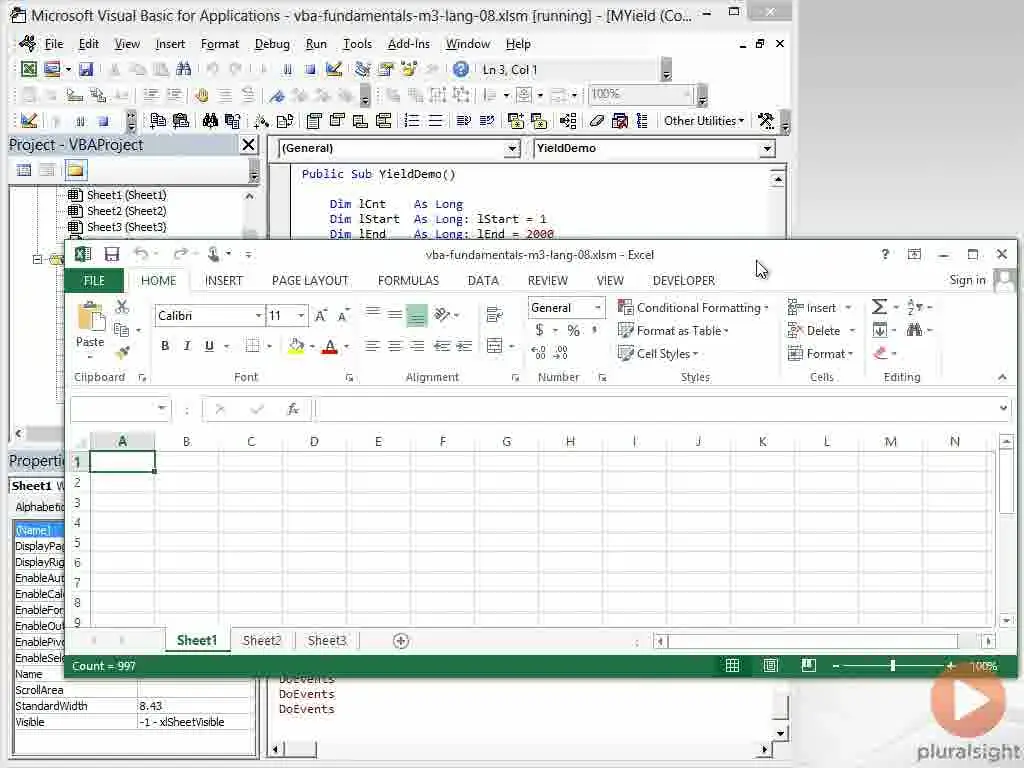Click the VBA toolbar Save icon

pos(86,69)
